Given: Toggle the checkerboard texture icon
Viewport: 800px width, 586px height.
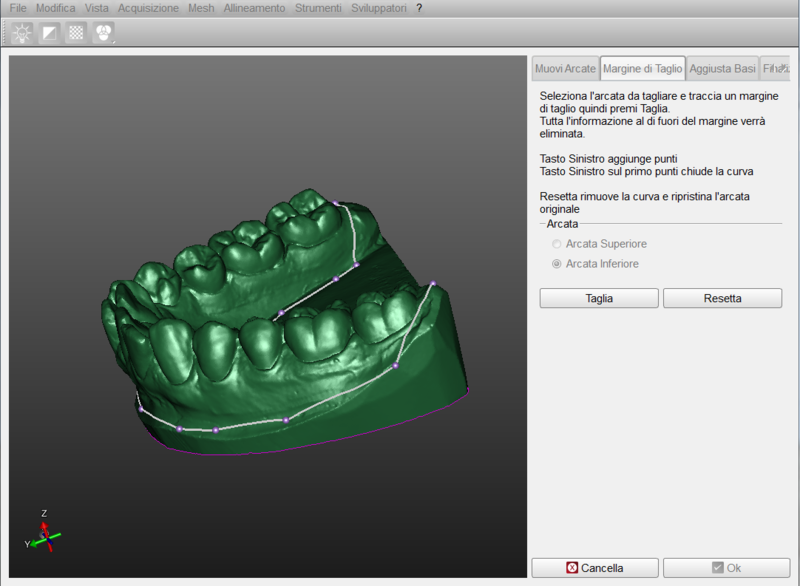Looking at the screenshot, I should 76,33.
